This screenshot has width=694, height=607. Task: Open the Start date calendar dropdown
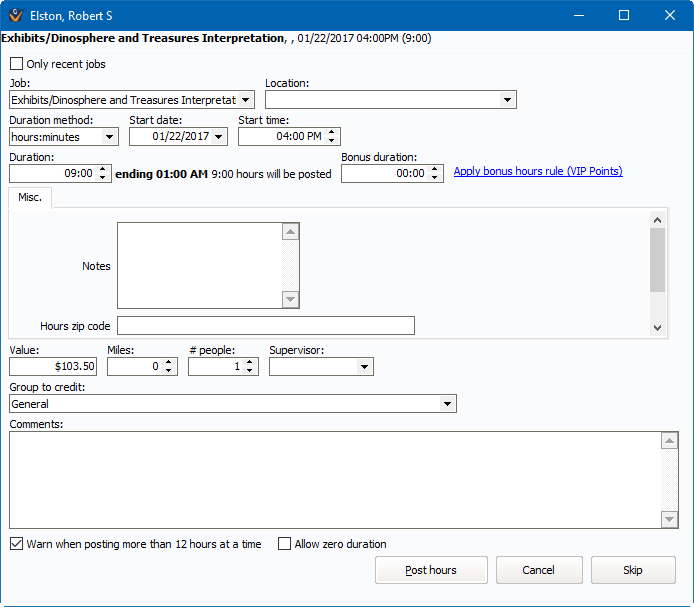click(x=219, y=136)
